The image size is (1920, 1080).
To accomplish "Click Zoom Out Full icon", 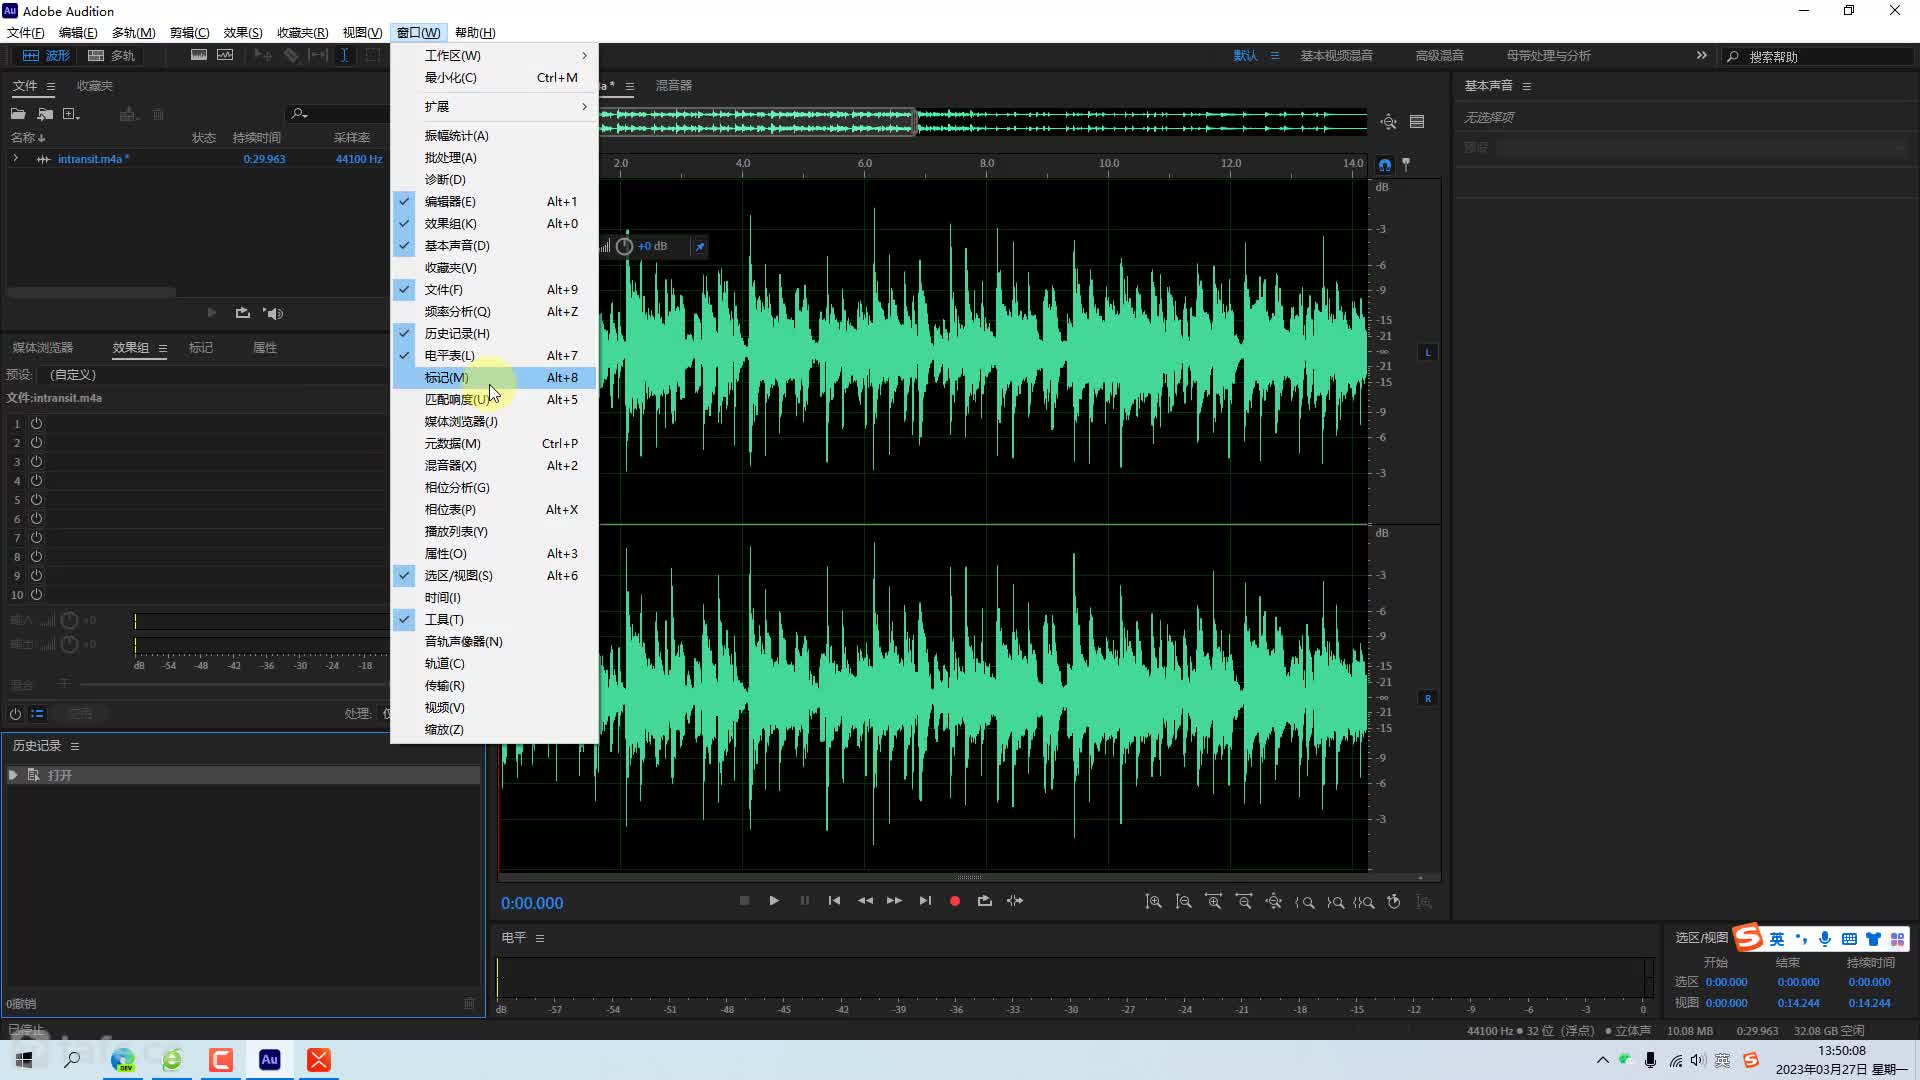I will (x=1273, y=902).
